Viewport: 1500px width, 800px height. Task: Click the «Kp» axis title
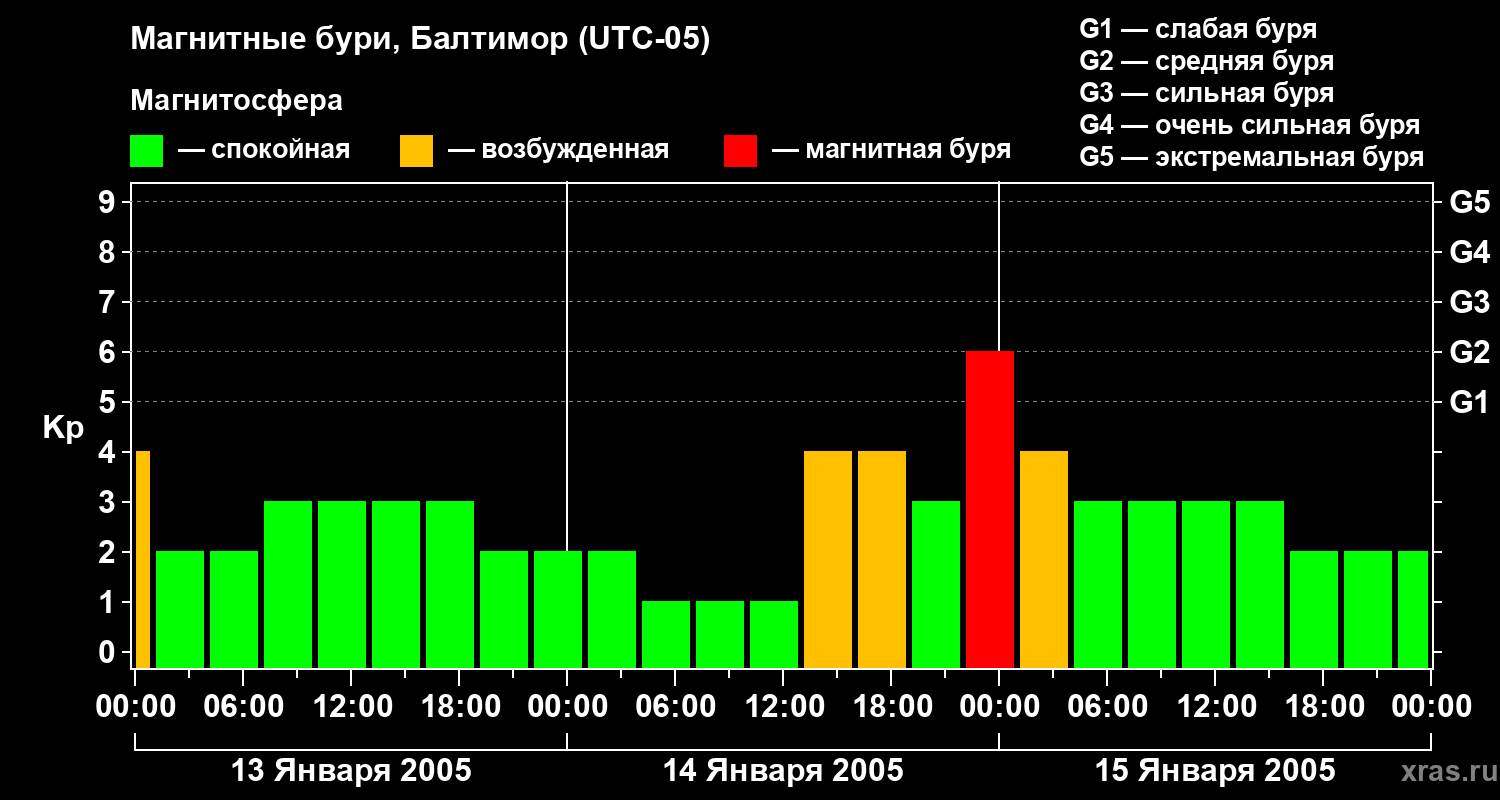point(63,428)
